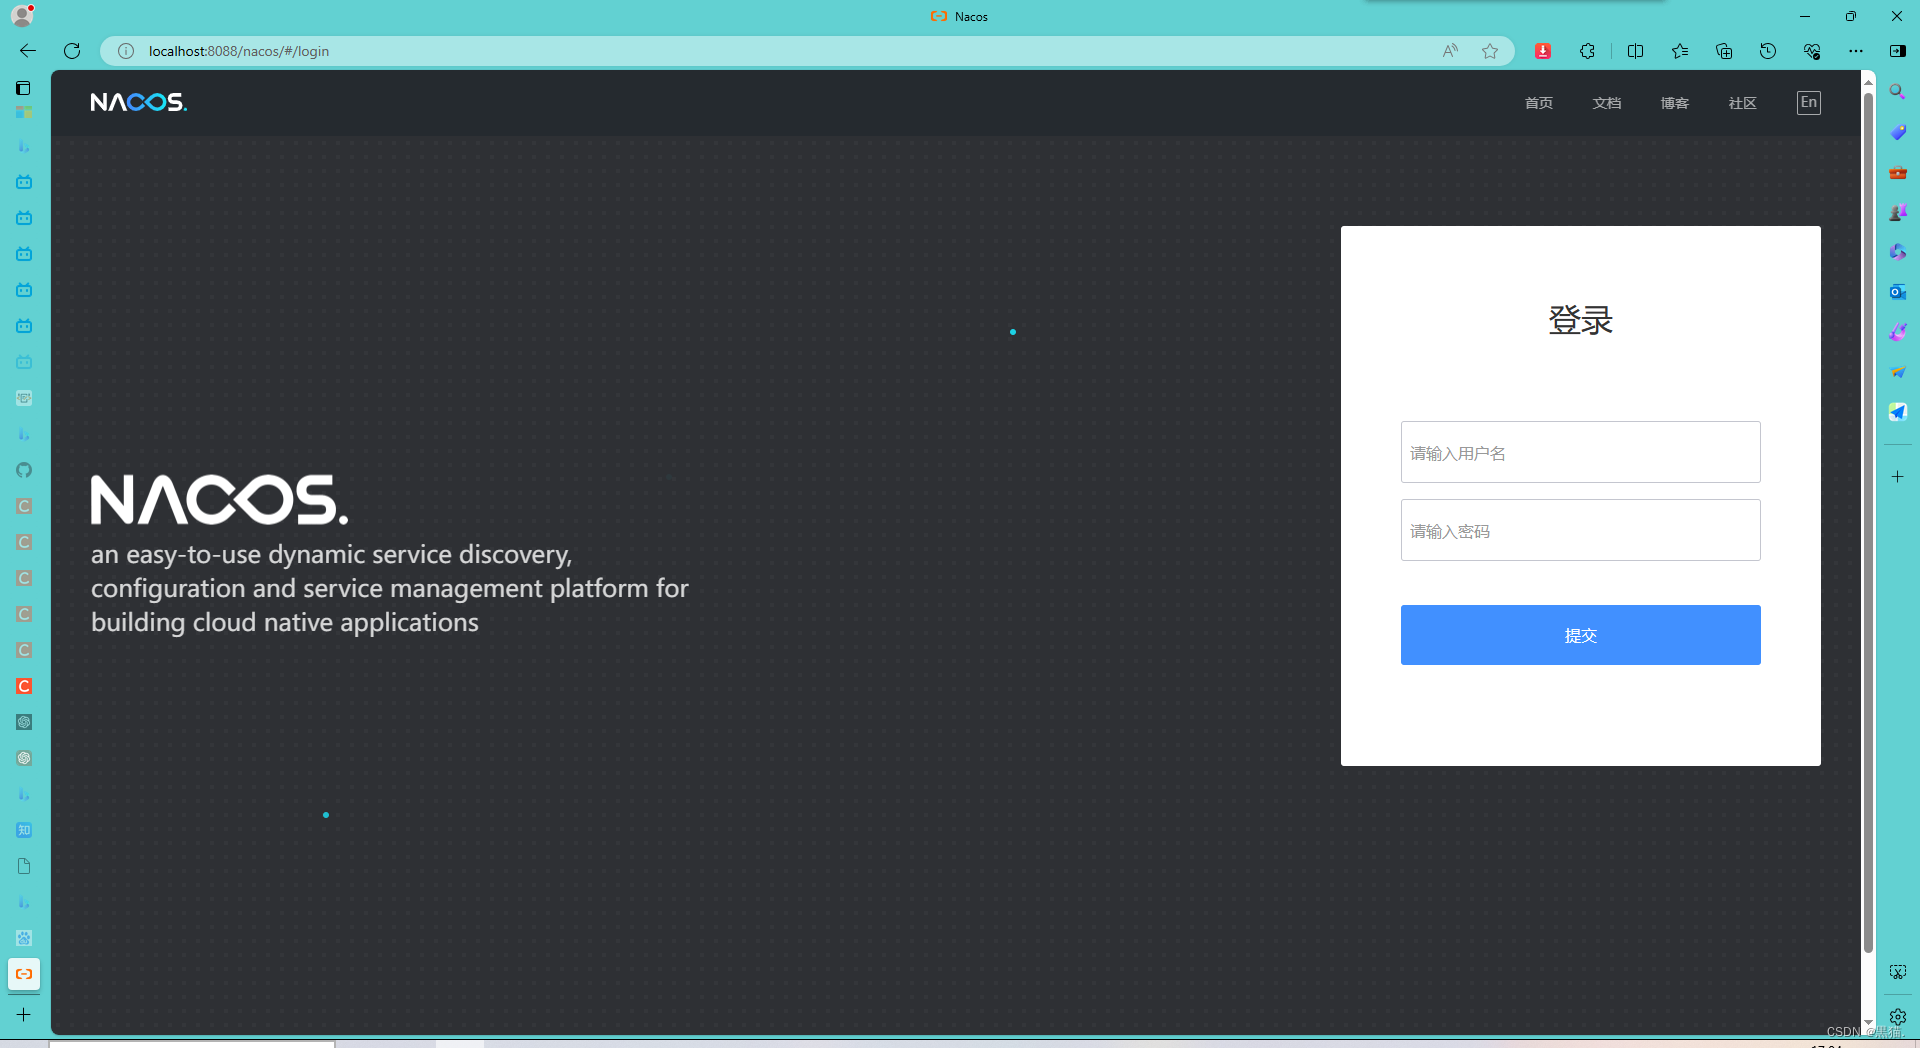1920x1048 pixels.
Task: Switch to the Zhihu tab
Action: click(24, 830)
